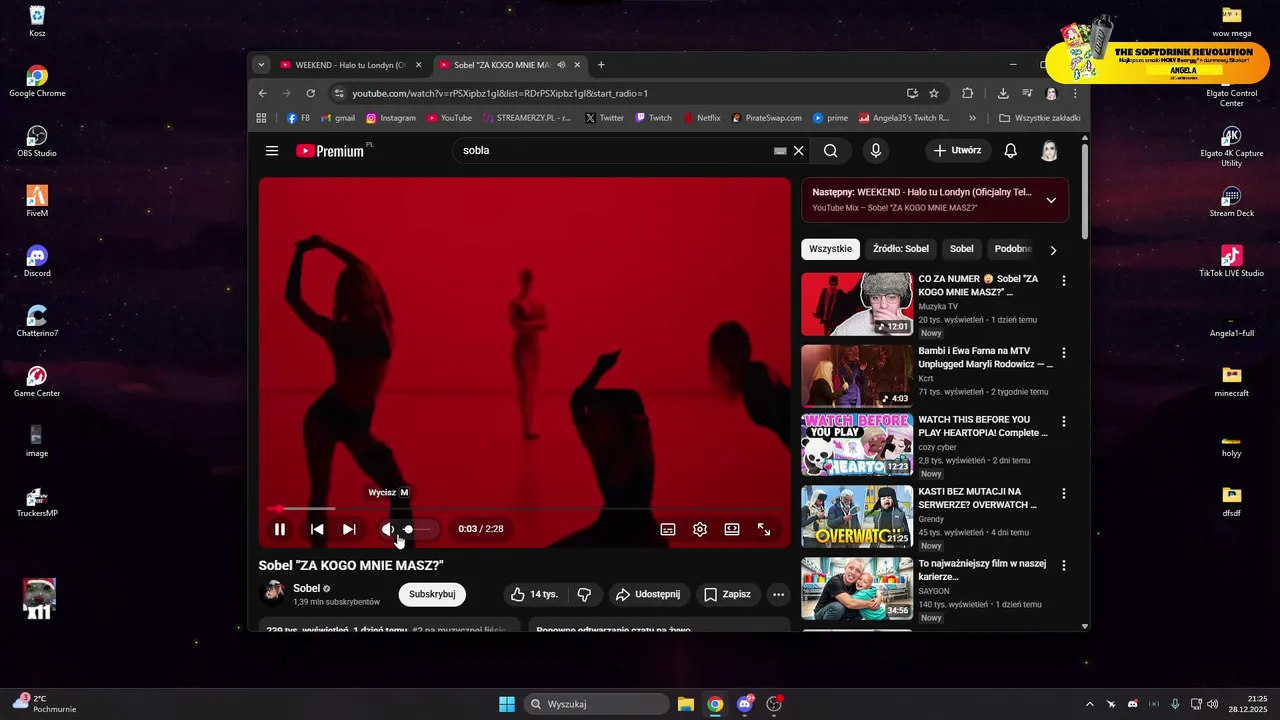The image size is (1280, 720).
Task: Adjust the player volume slider
Action: (x=417, y=529)
